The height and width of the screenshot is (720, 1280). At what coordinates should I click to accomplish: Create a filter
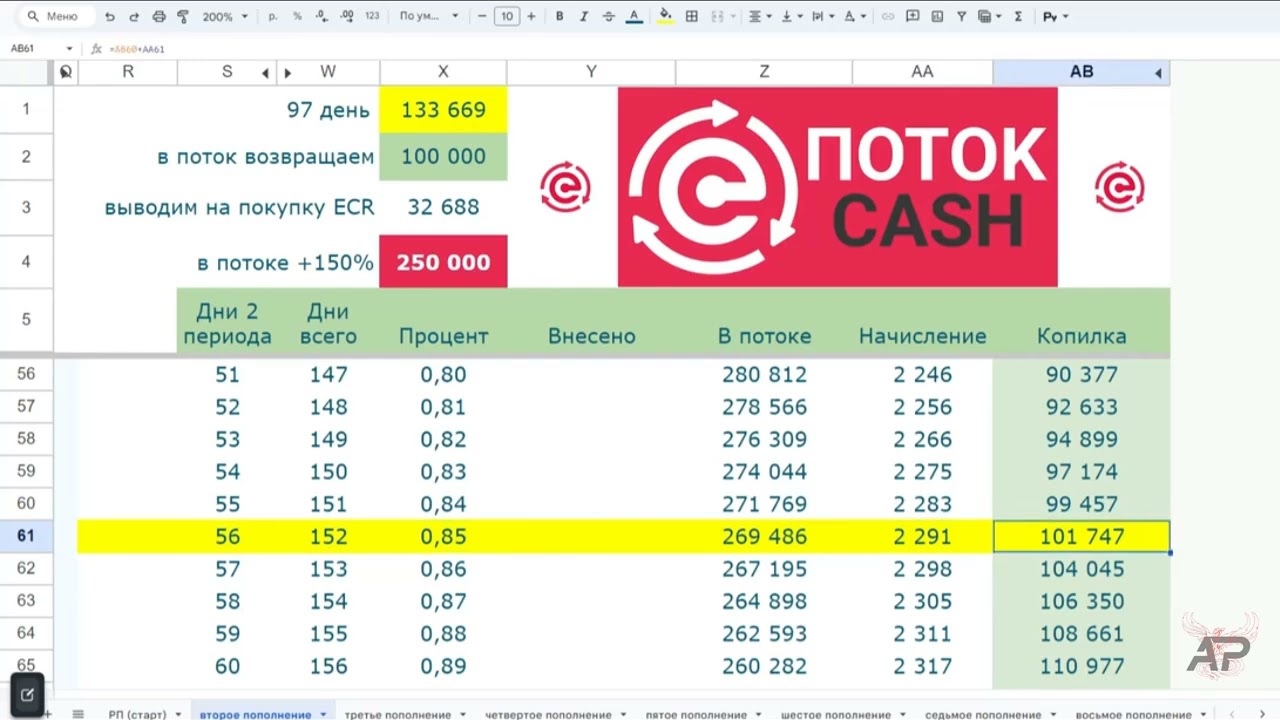(x=961, y=17)
